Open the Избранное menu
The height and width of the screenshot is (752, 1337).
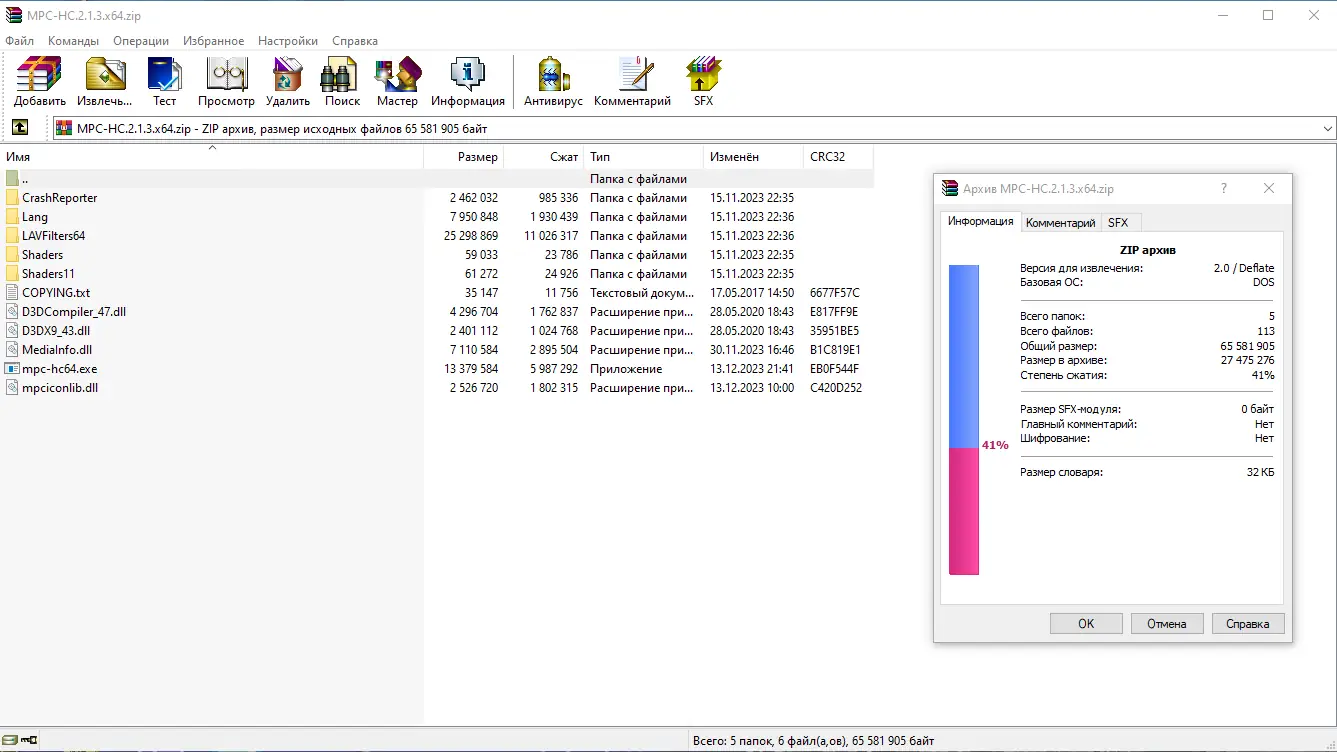(213, 41)
